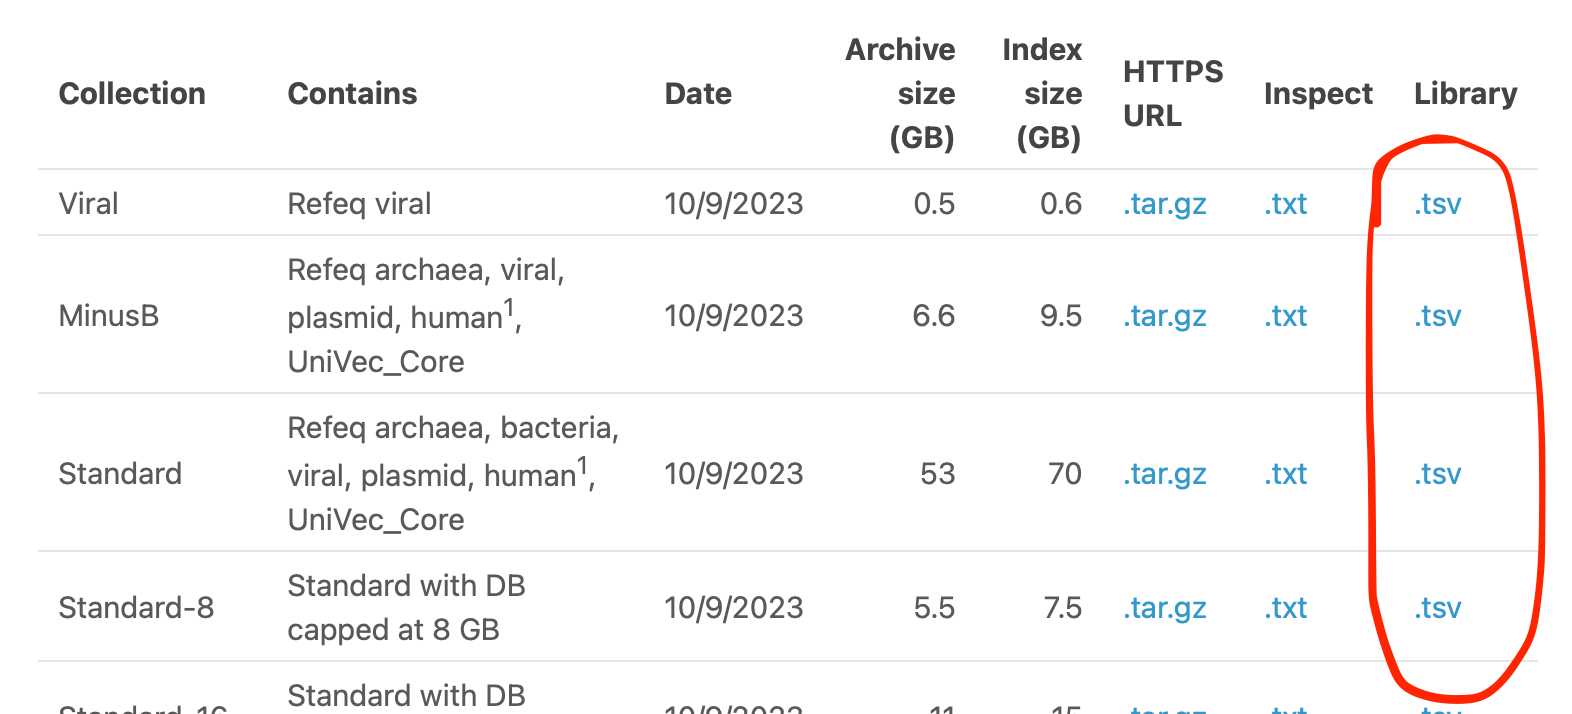
Task: Open the MinusB .tsv library link
Action: [1437, 316]
